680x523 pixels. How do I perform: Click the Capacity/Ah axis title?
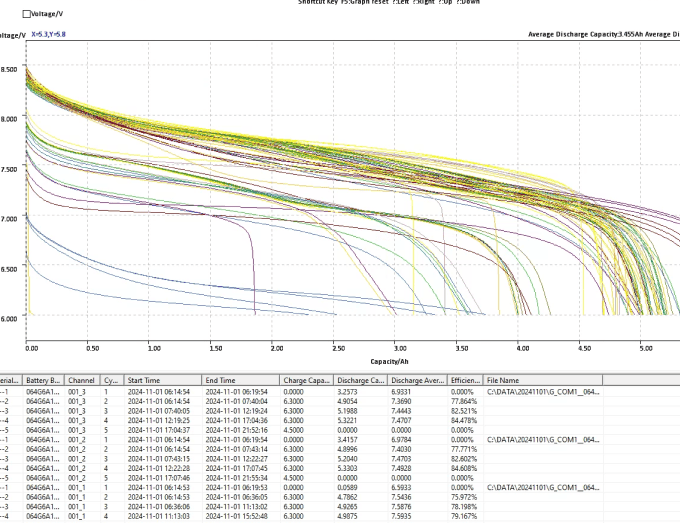389,361
